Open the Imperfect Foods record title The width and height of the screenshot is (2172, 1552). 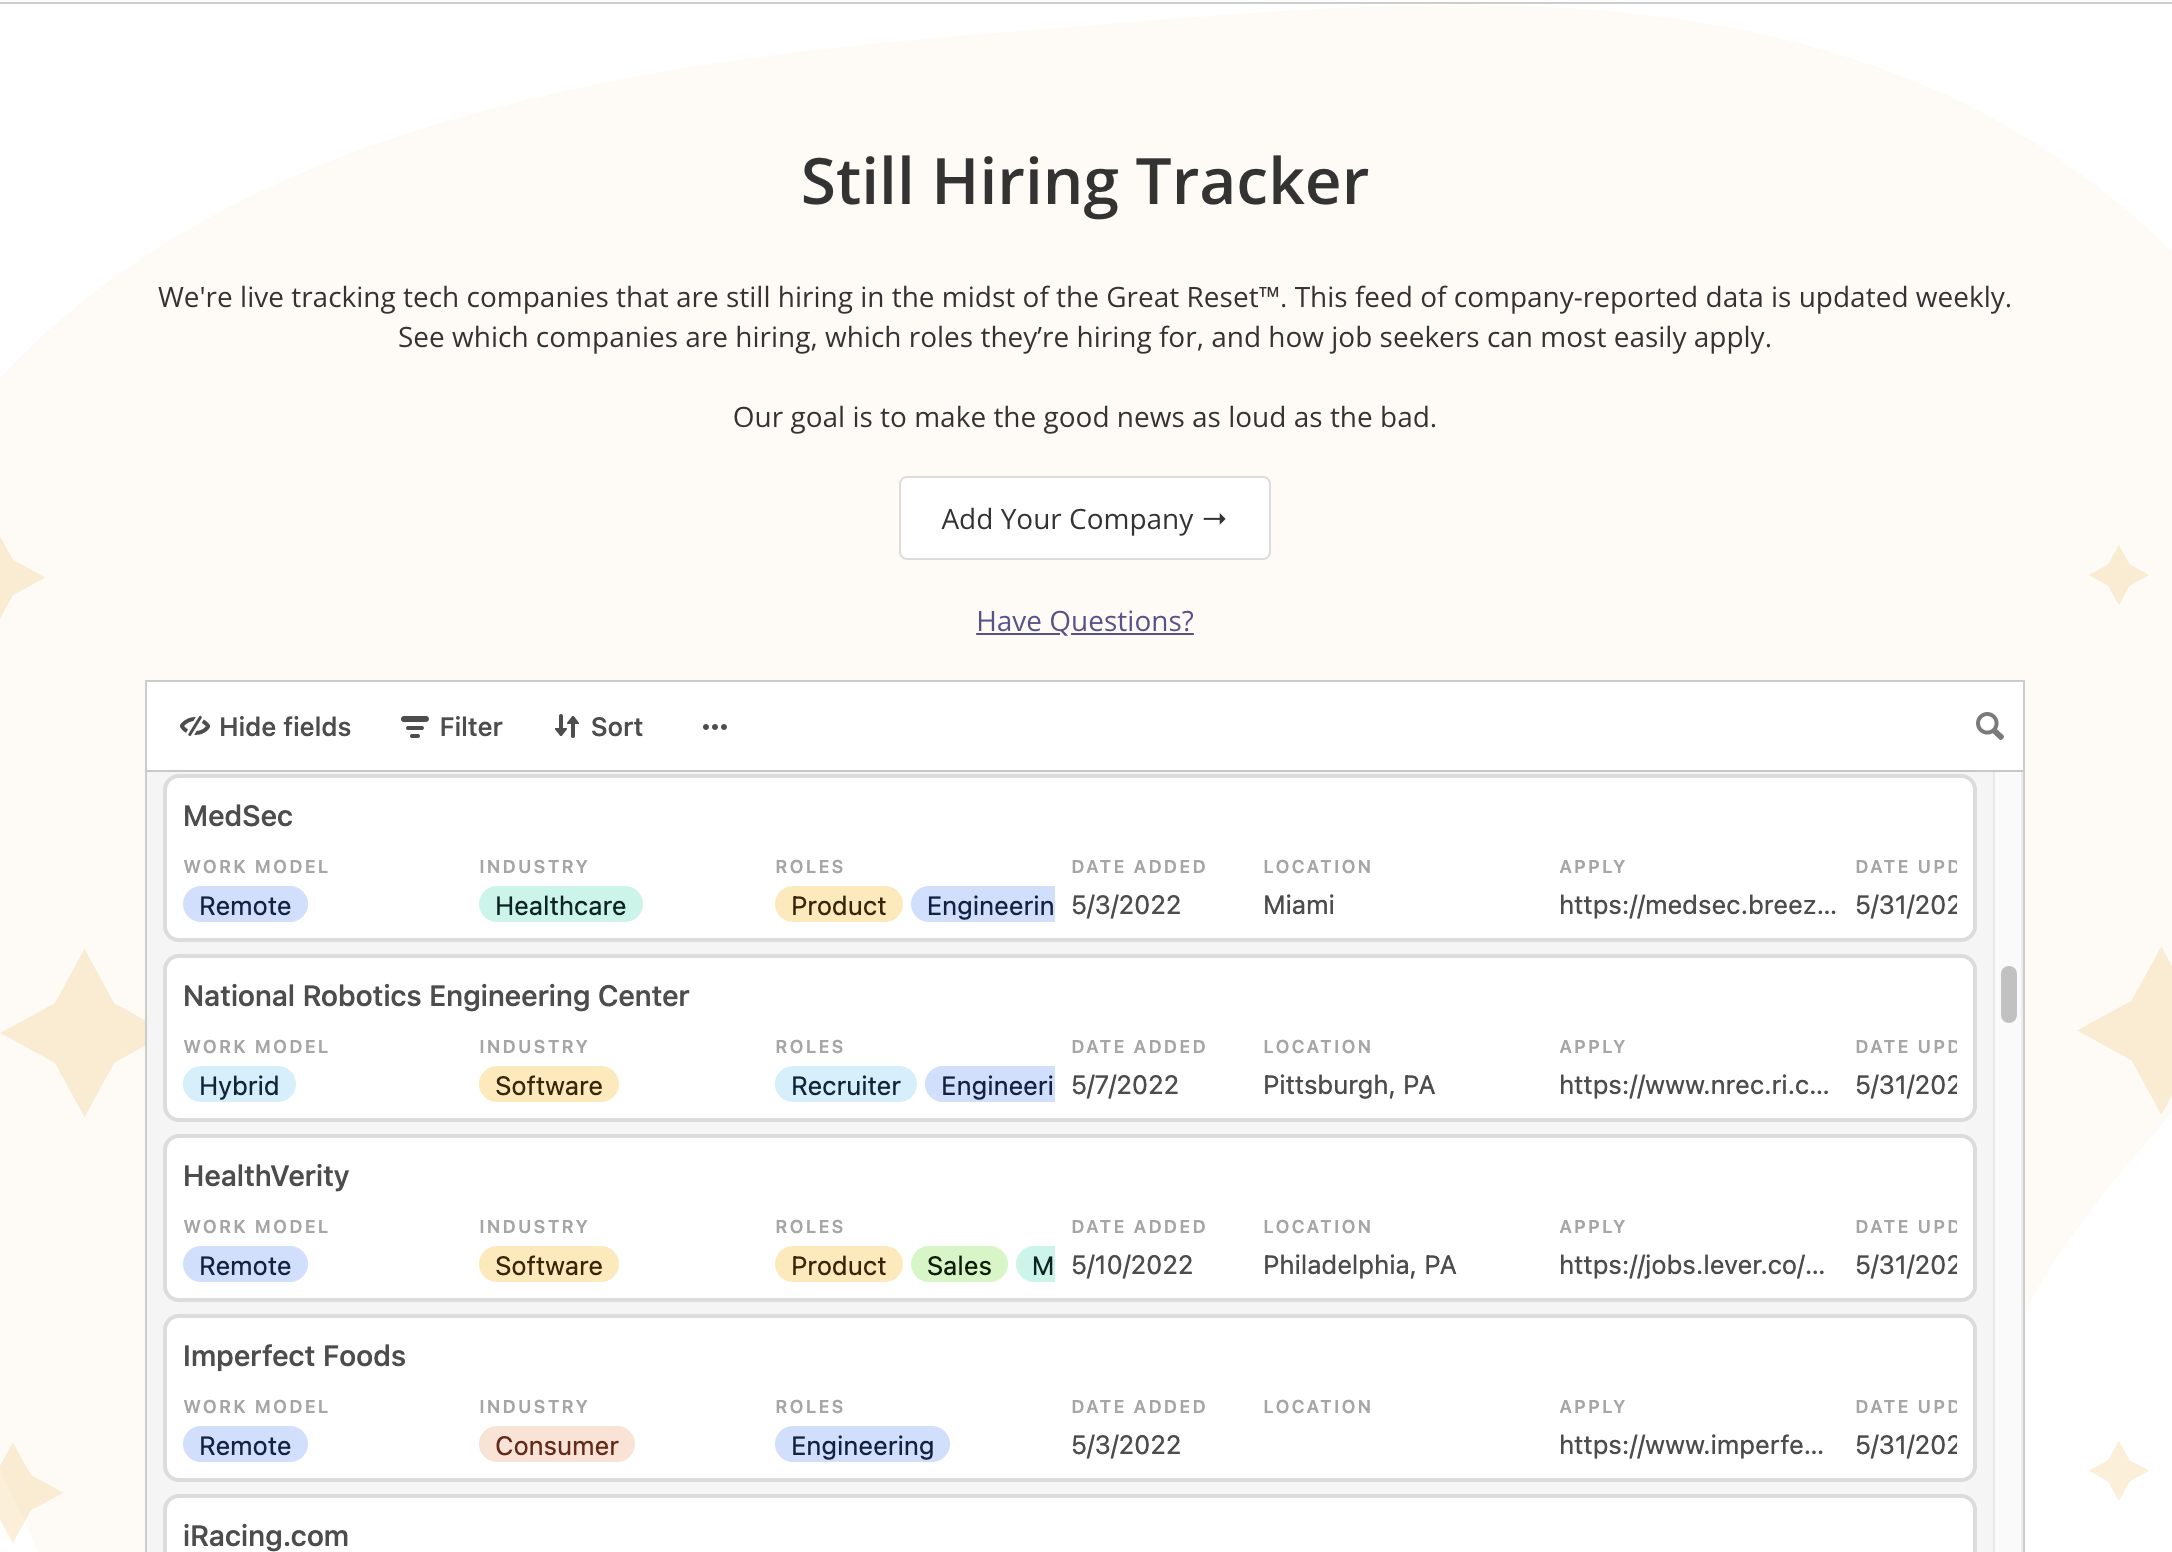pyautogui.click(x=294, y=1356)
